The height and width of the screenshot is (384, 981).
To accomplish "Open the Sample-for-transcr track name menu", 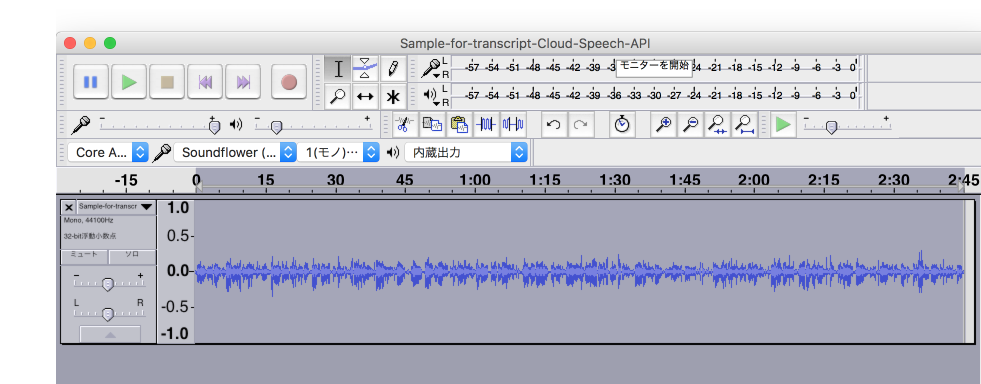I will [x=116, y=206].
